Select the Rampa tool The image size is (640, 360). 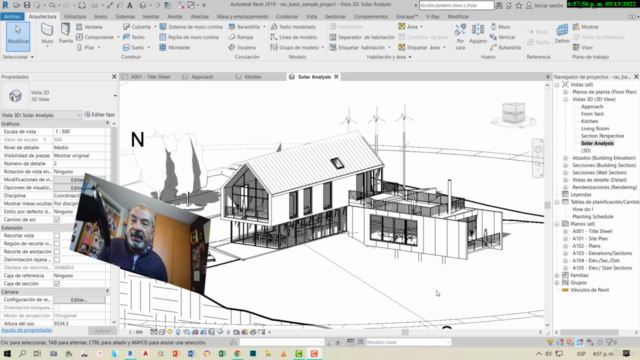click(x=241, y=37)
